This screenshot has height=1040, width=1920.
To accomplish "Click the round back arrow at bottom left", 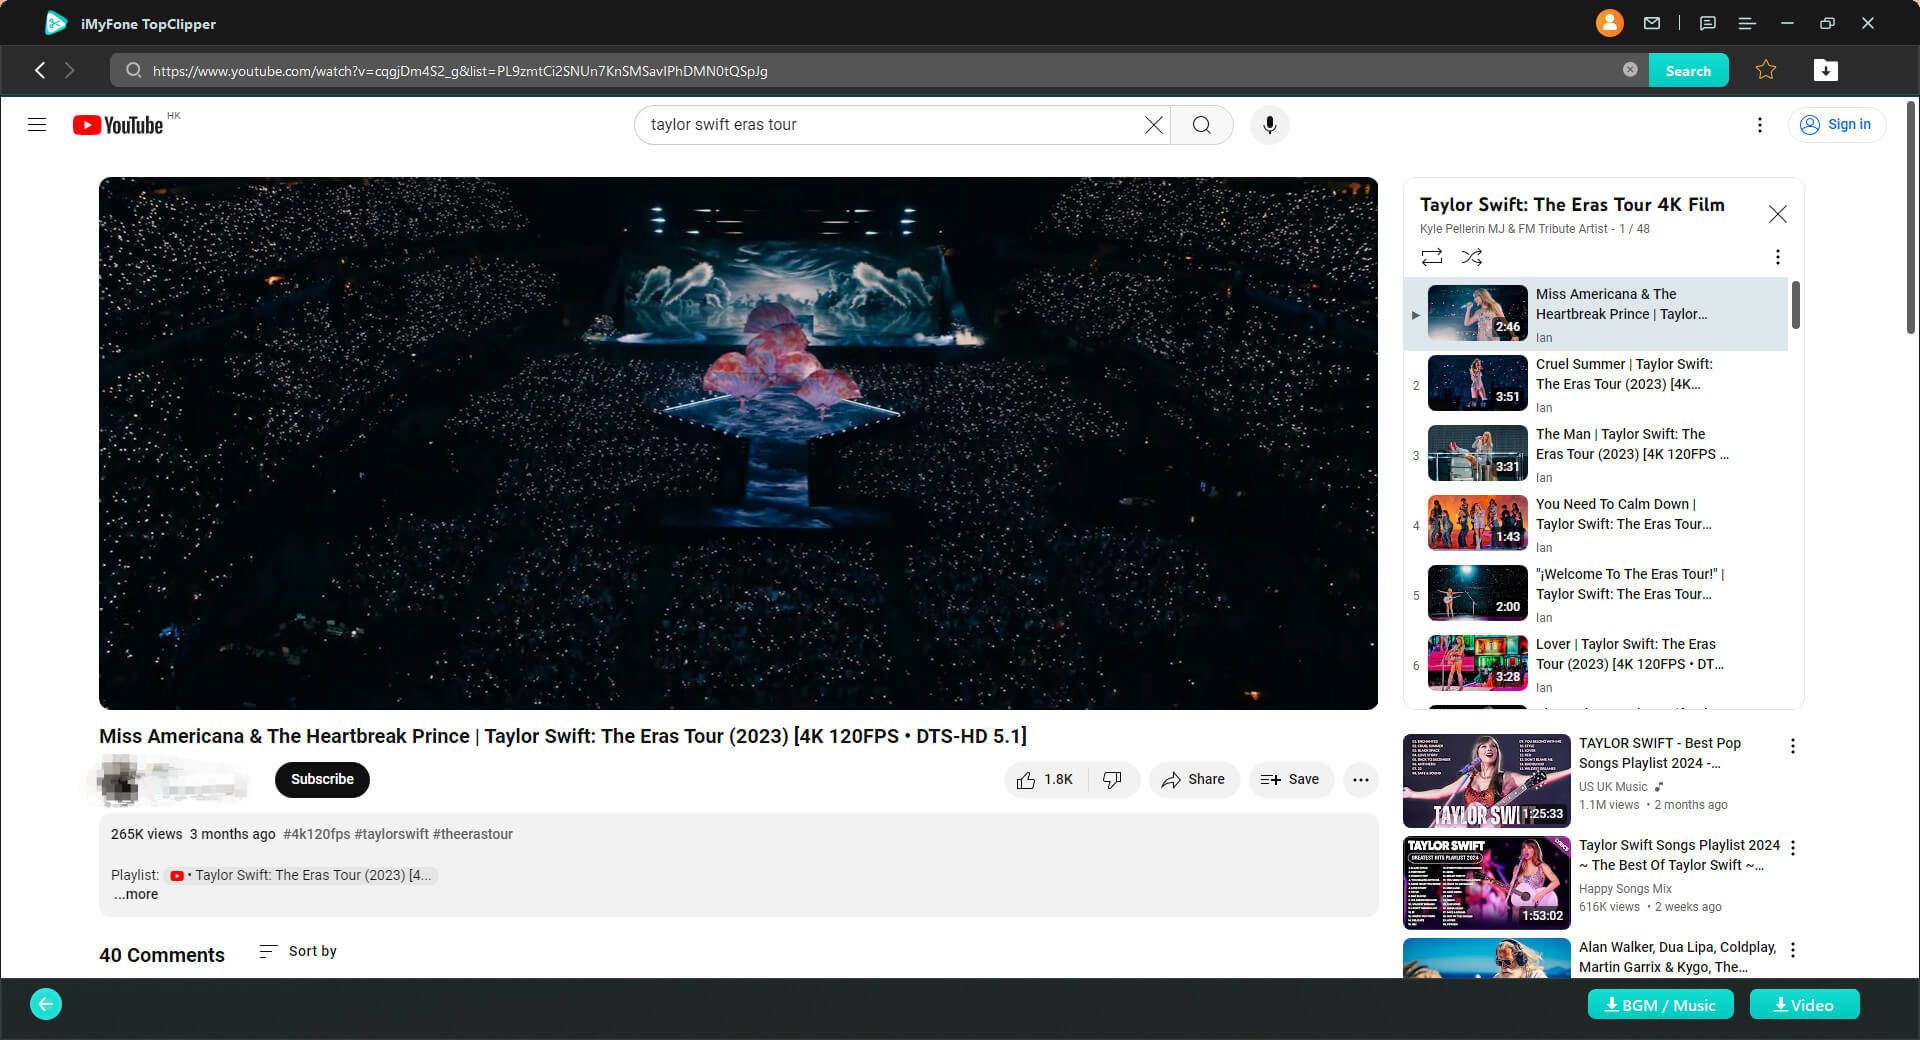I will [x=46, y=1004].
